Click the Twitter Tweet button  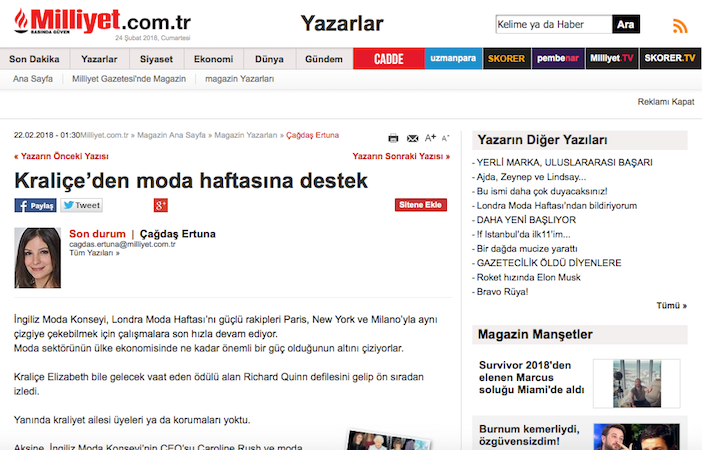(x=81, y=205)
